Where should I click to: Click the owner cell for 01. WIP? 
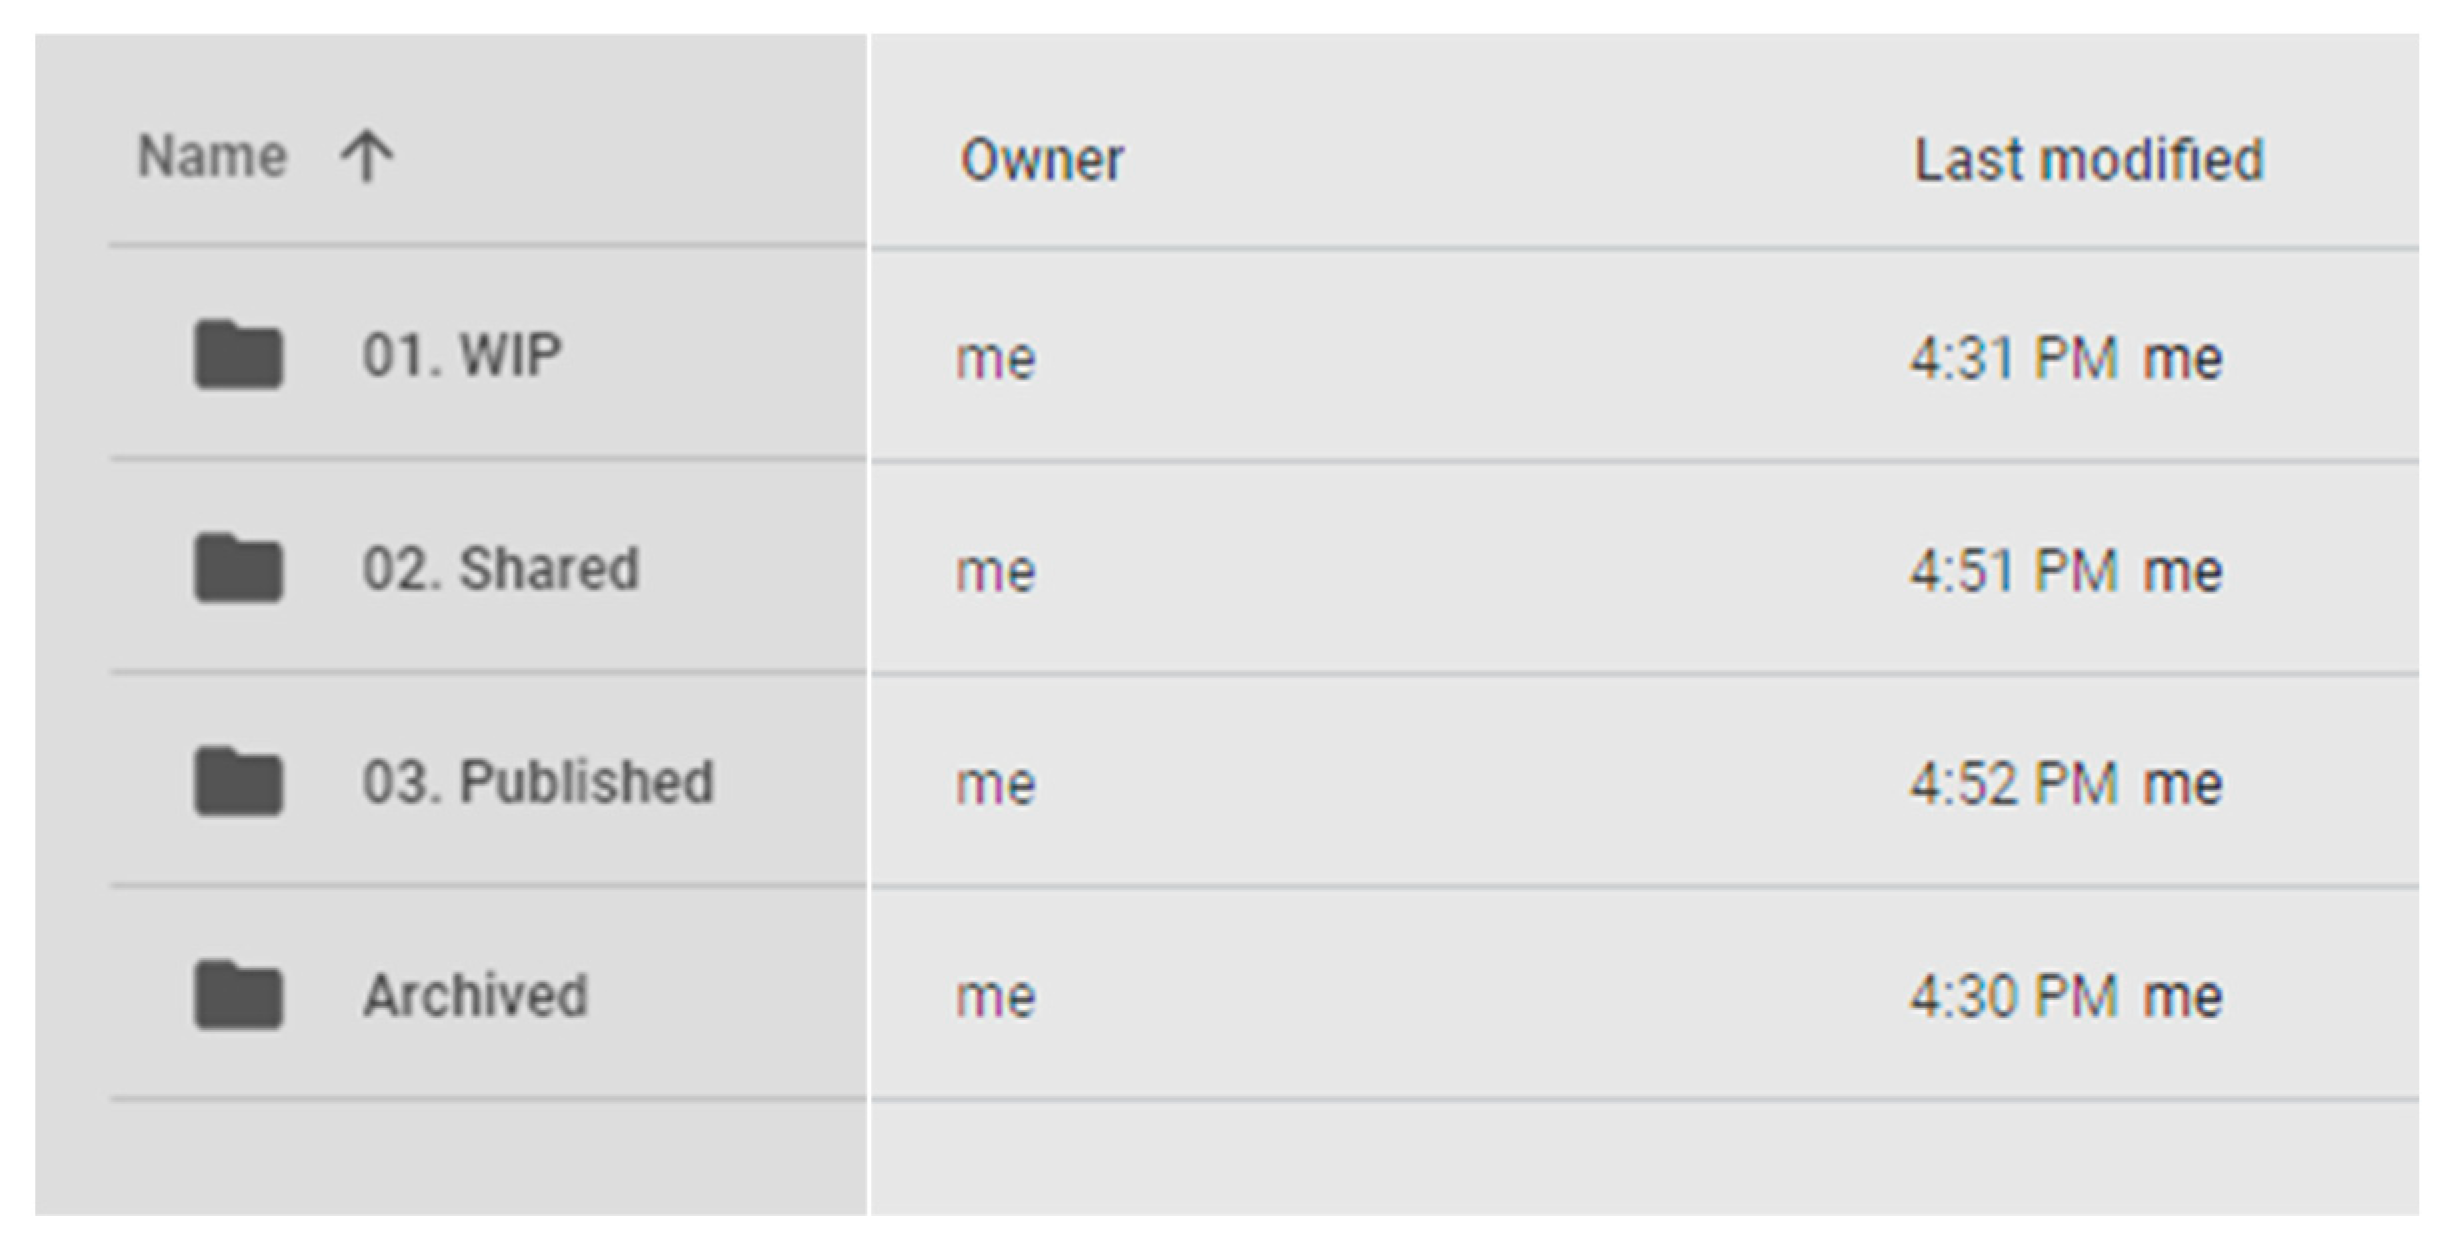tap(995, 359)
